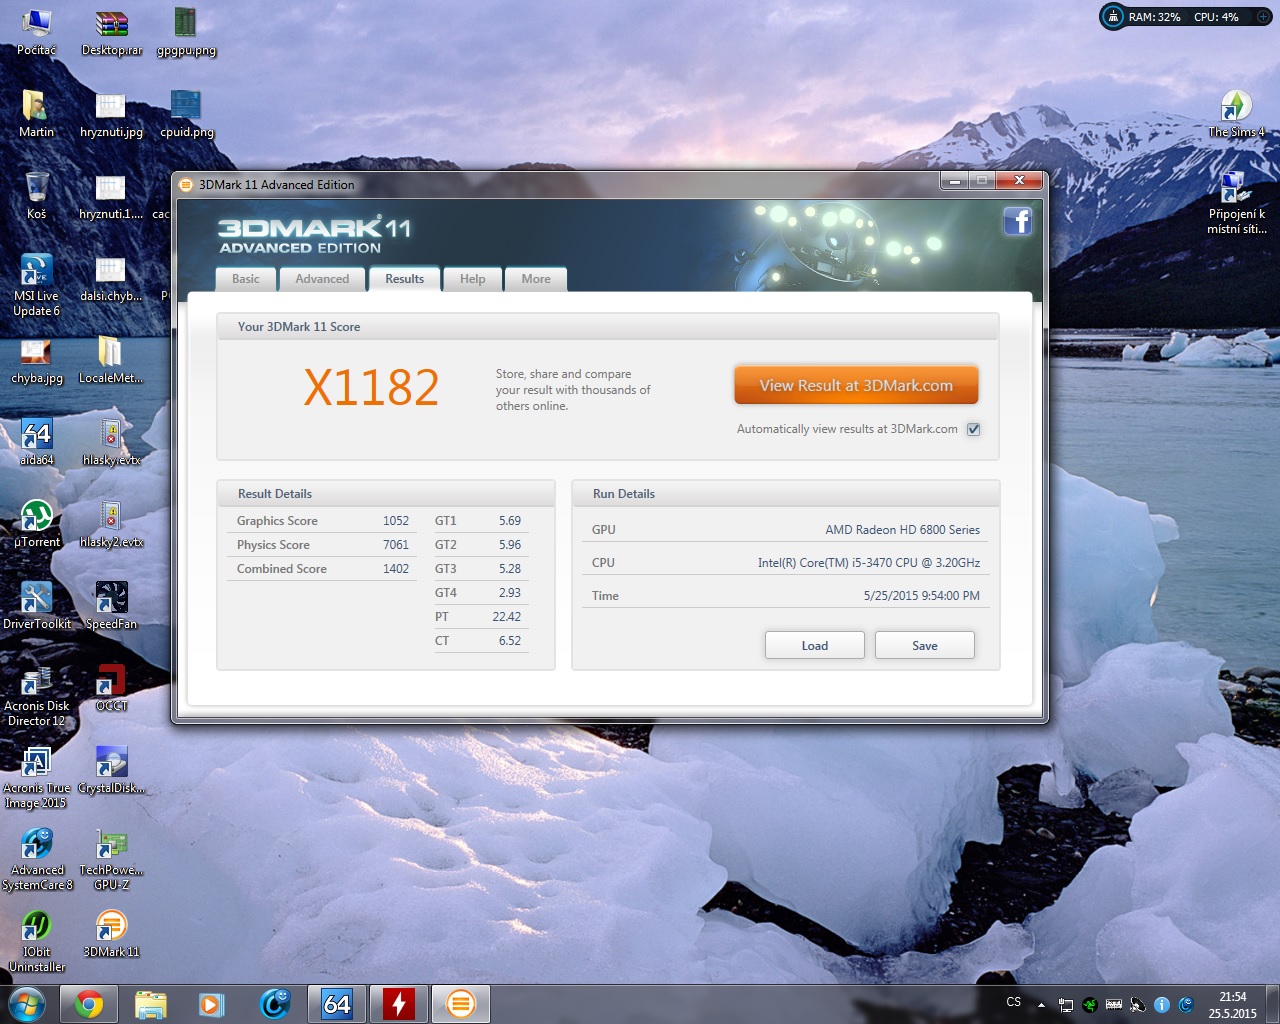
Task: Open the Počítač desktop icon
Action: pyautogui.click(x=37, y=32)
